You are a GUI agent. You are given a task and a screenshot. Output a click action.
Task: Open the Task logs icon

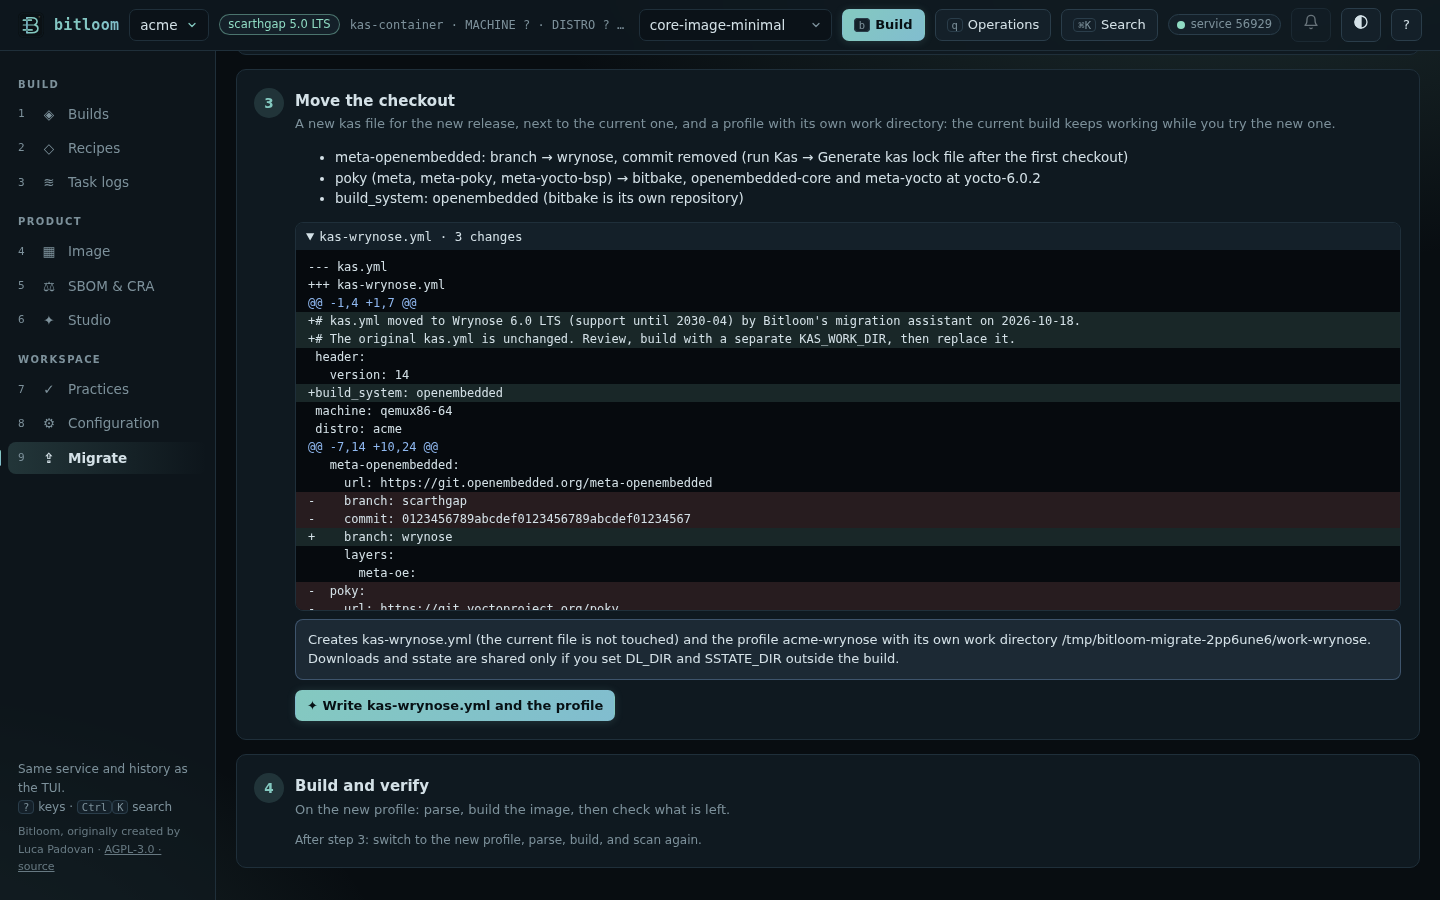49,183
